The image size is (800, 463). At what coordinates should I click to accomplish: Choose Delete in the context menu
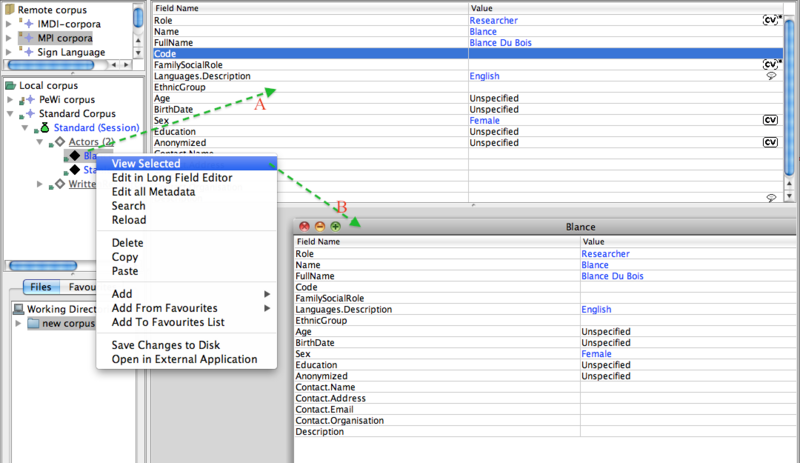pyautogui.click(x=186, y=243)
